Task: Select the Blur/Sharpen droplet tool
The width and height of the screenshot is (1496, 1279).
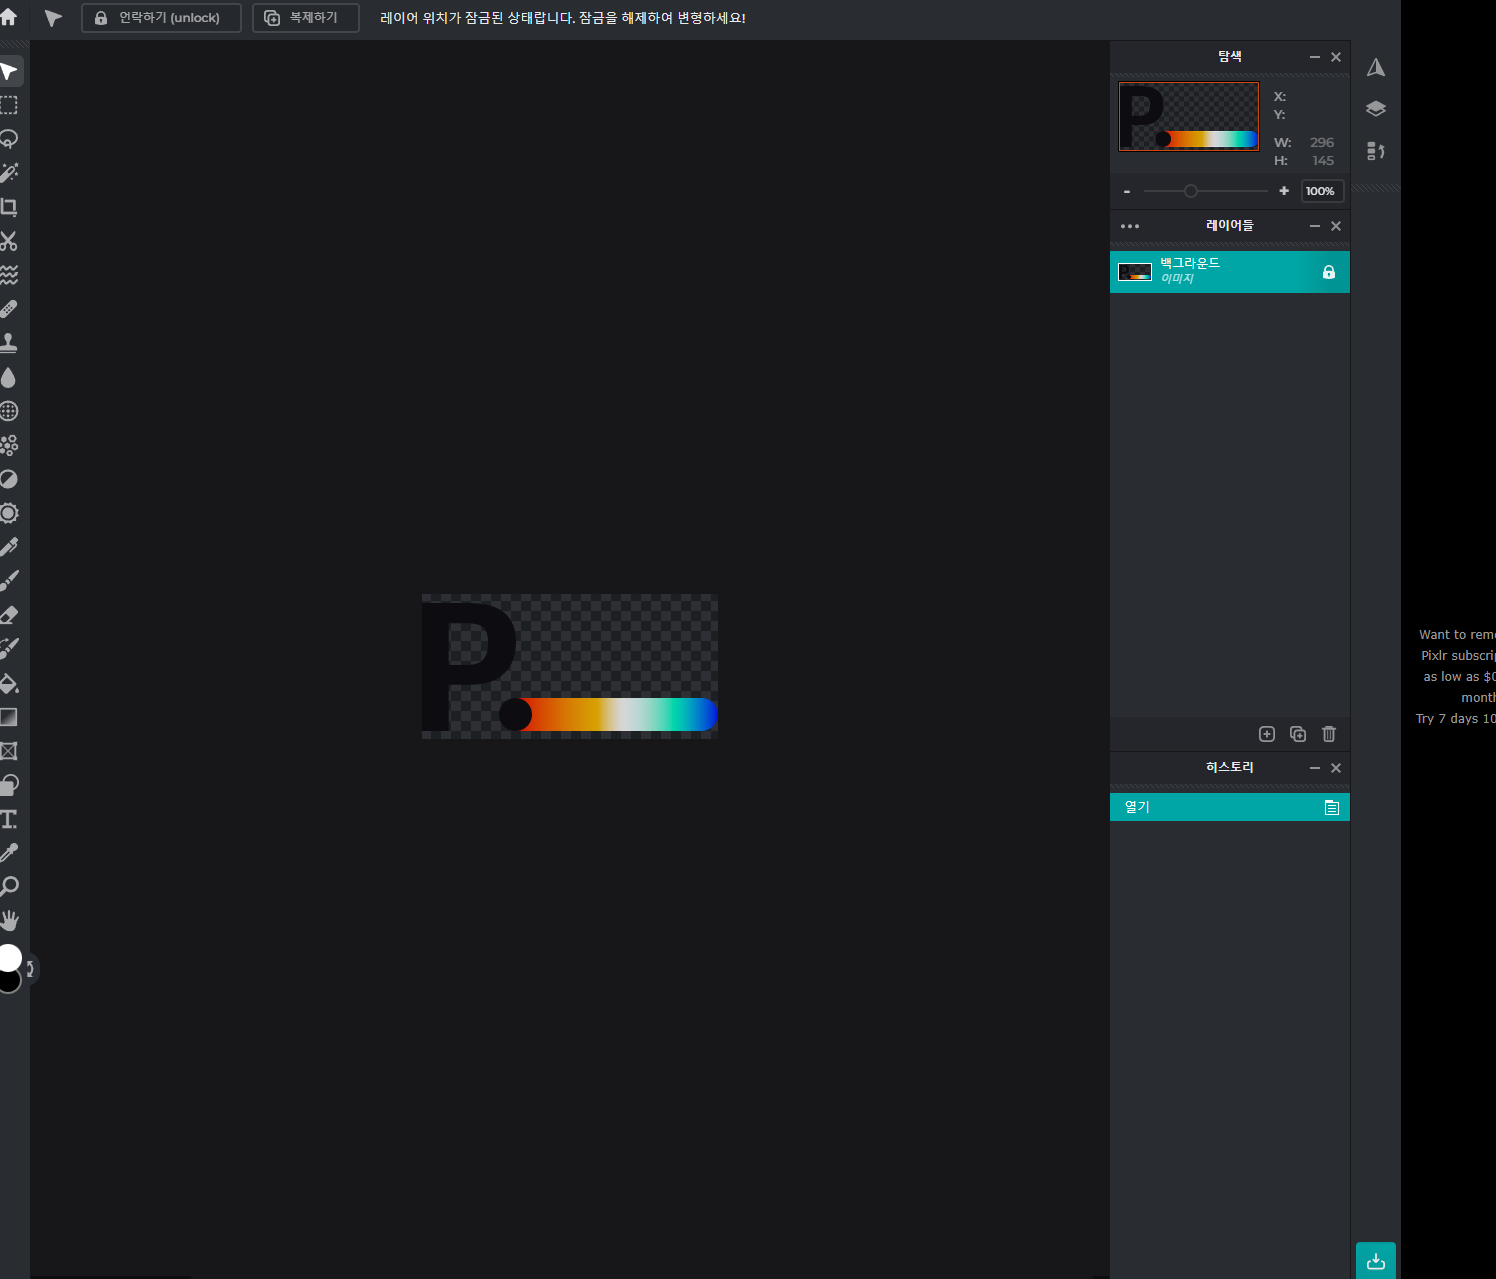Action: tap(9, 377)
